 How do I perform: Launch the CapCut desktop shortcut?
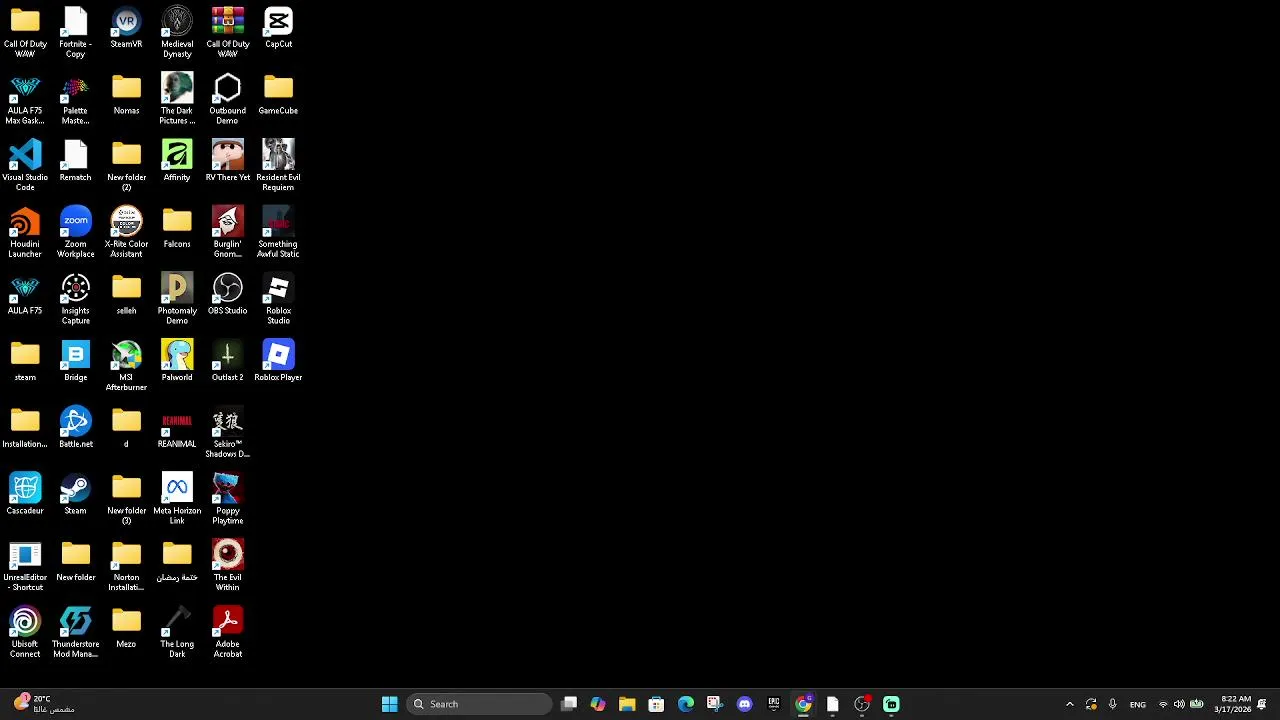[x=278, y=29]
